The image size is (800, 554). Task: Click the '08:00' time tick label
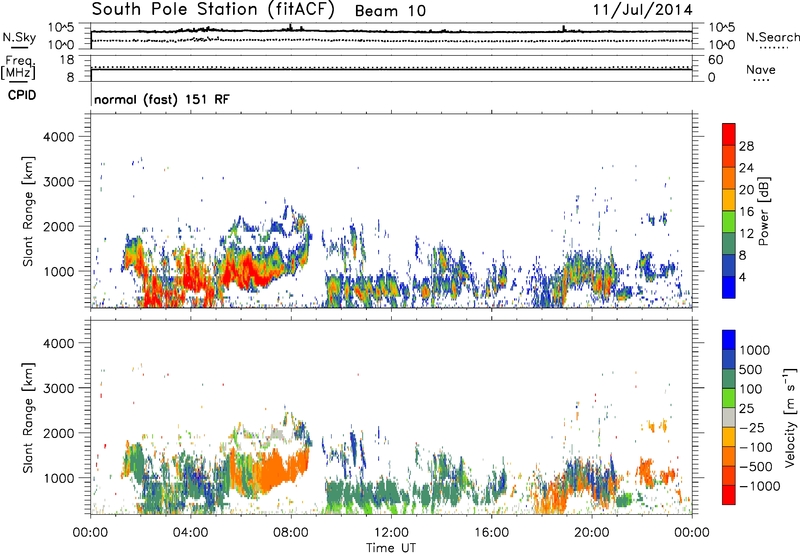coord(291,533)
